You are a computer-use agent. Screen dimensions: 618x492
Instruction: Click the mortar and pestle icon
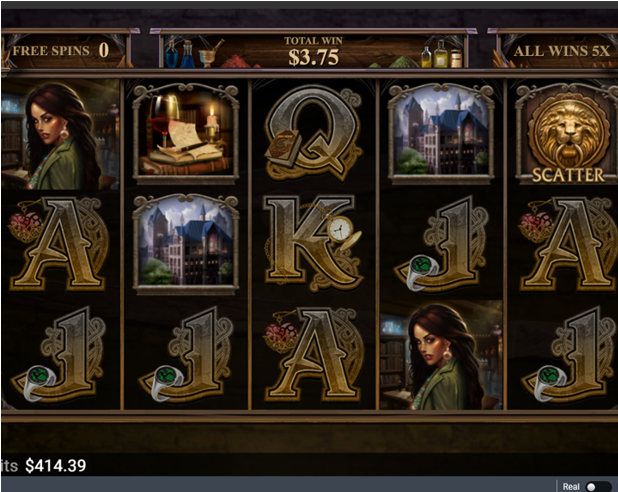210,53
